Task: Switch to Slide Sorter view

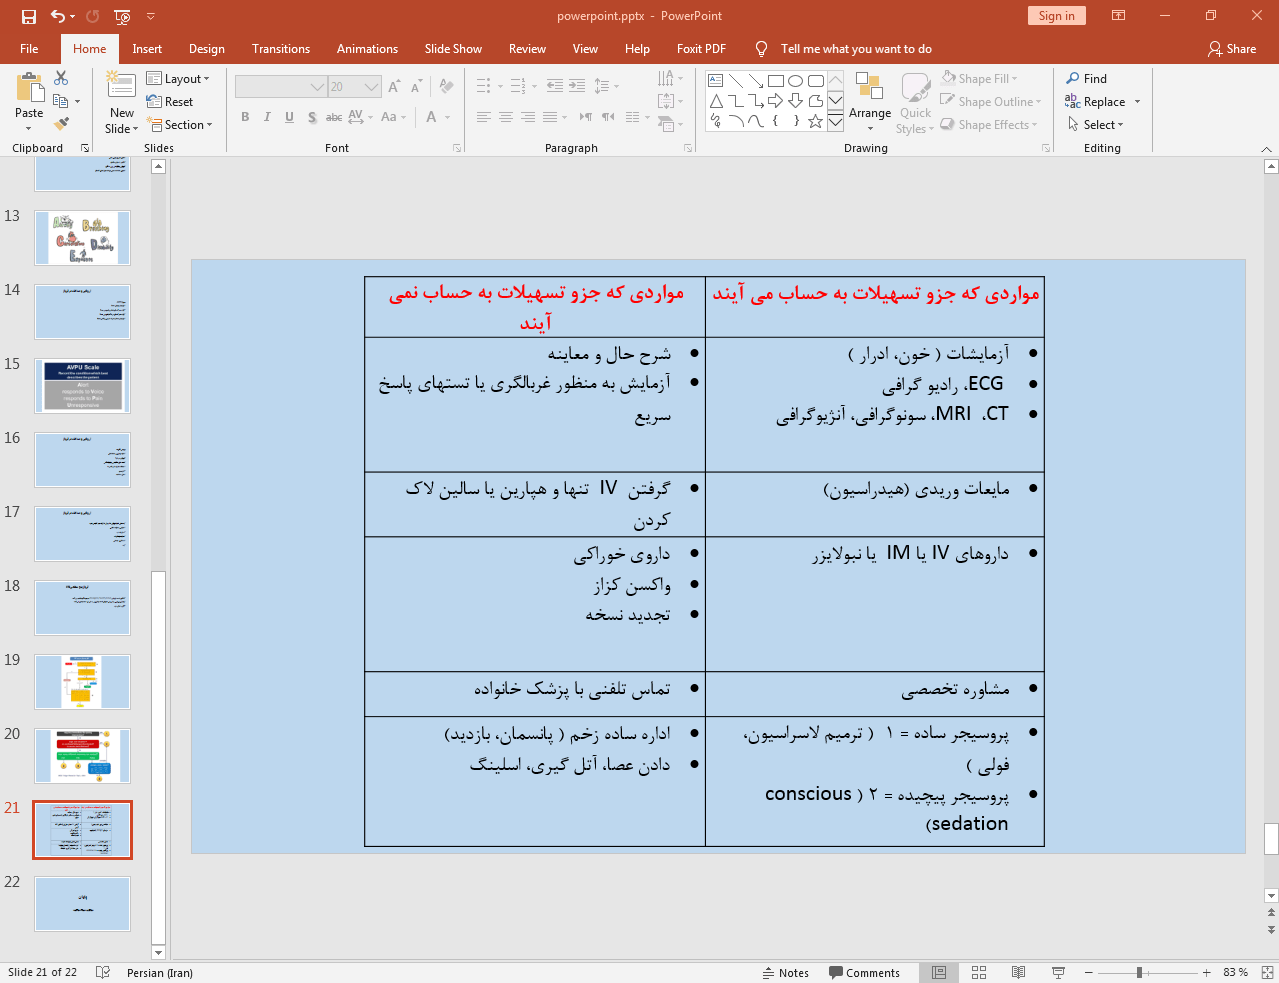Action: coord(979,972)
